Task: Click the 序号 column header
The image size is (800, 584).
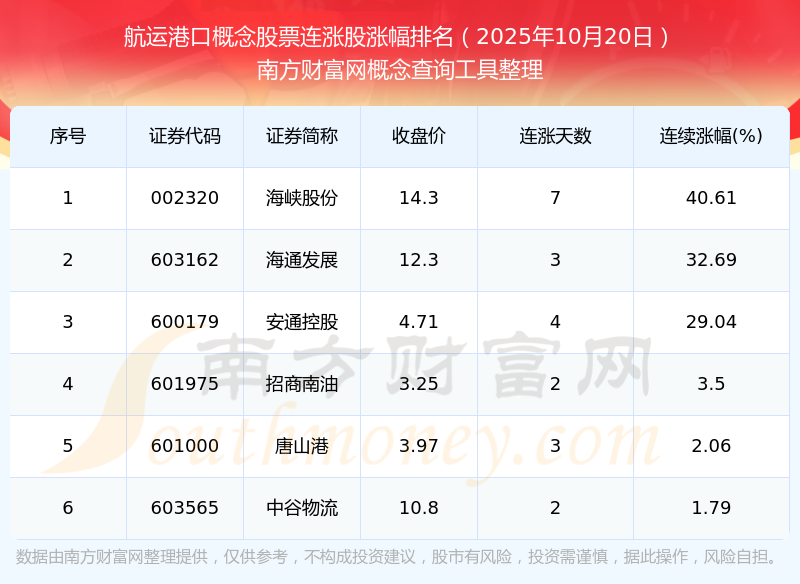Action: coord(68,136)
